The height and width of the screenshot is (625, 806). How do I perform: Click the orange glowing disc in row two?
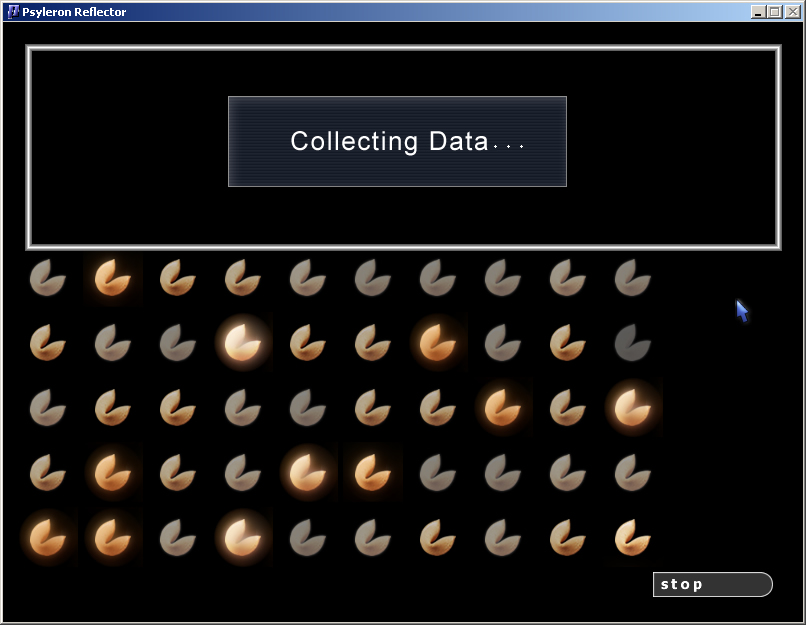[x=438, y=343]
